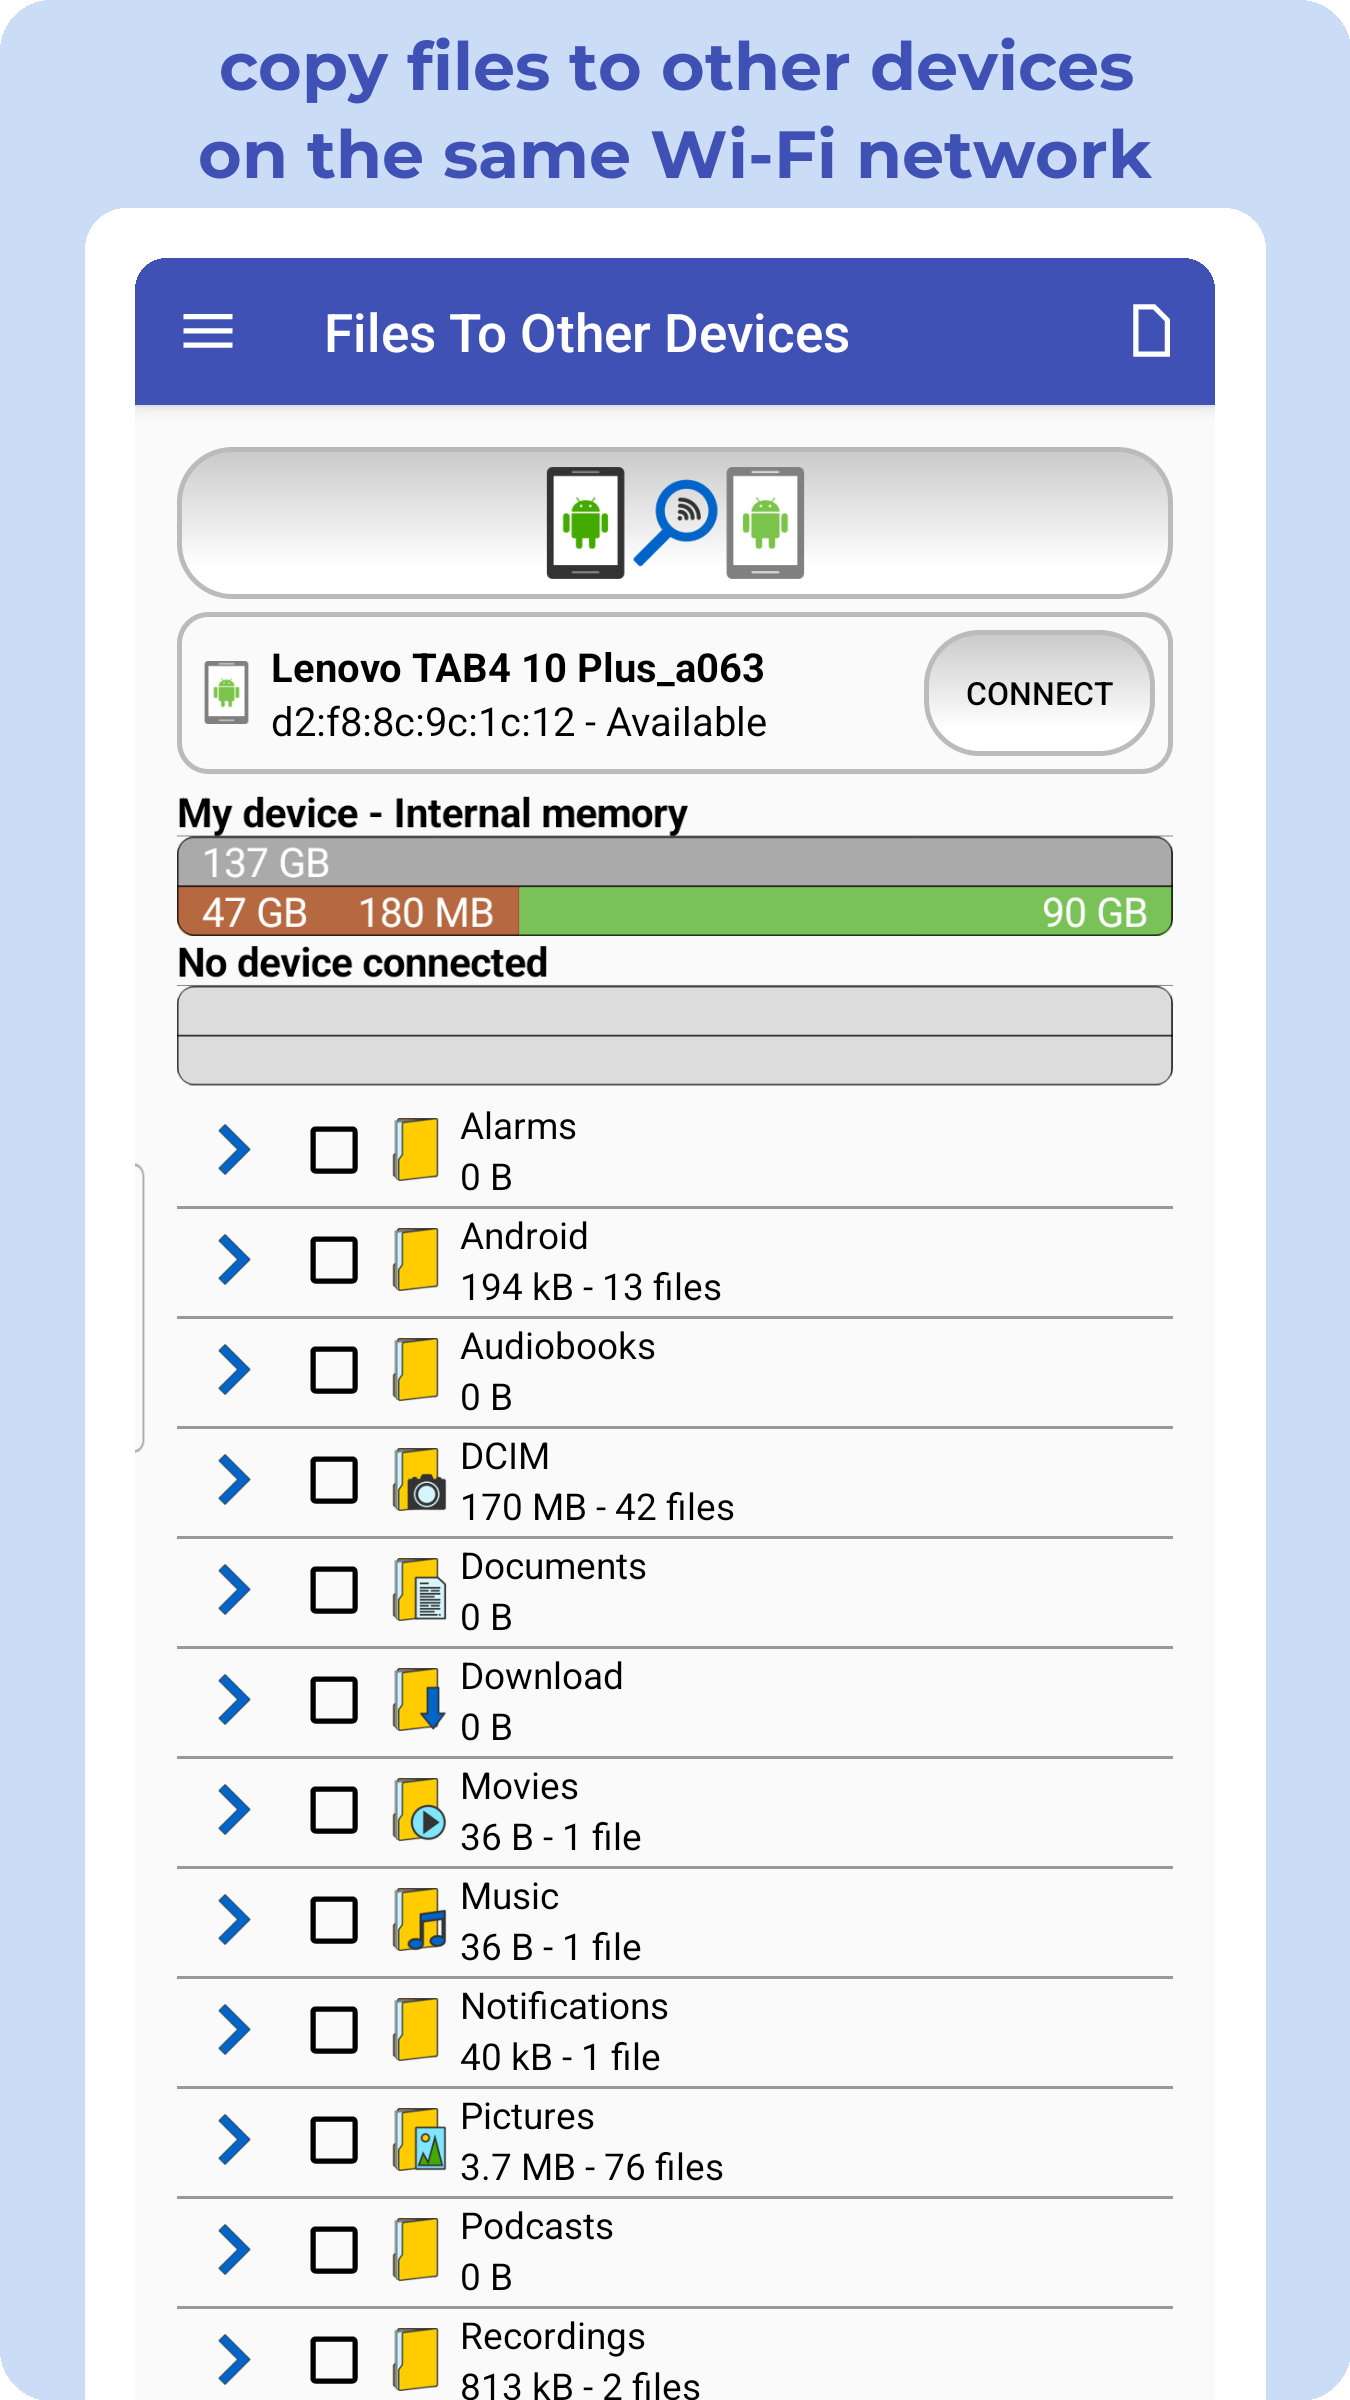Tap the file page icon in header
1350x2400 pixels.
tap(1150, 331)
